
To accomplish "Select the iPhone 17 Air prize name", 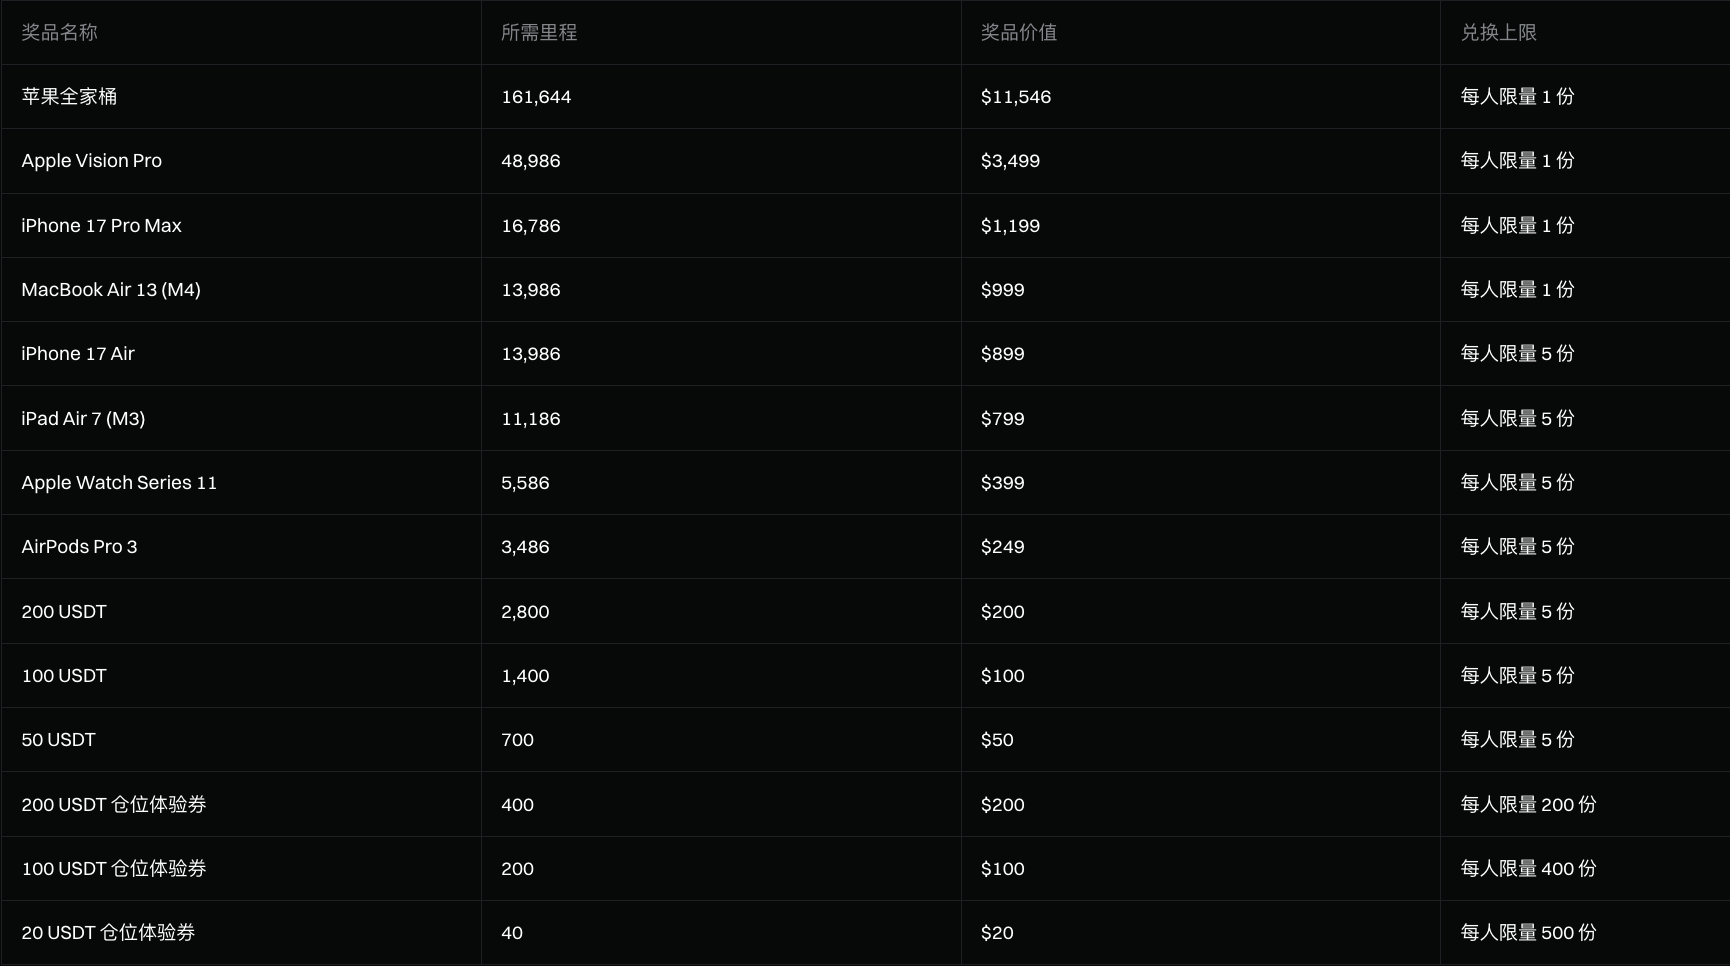I will click(77, 354).
